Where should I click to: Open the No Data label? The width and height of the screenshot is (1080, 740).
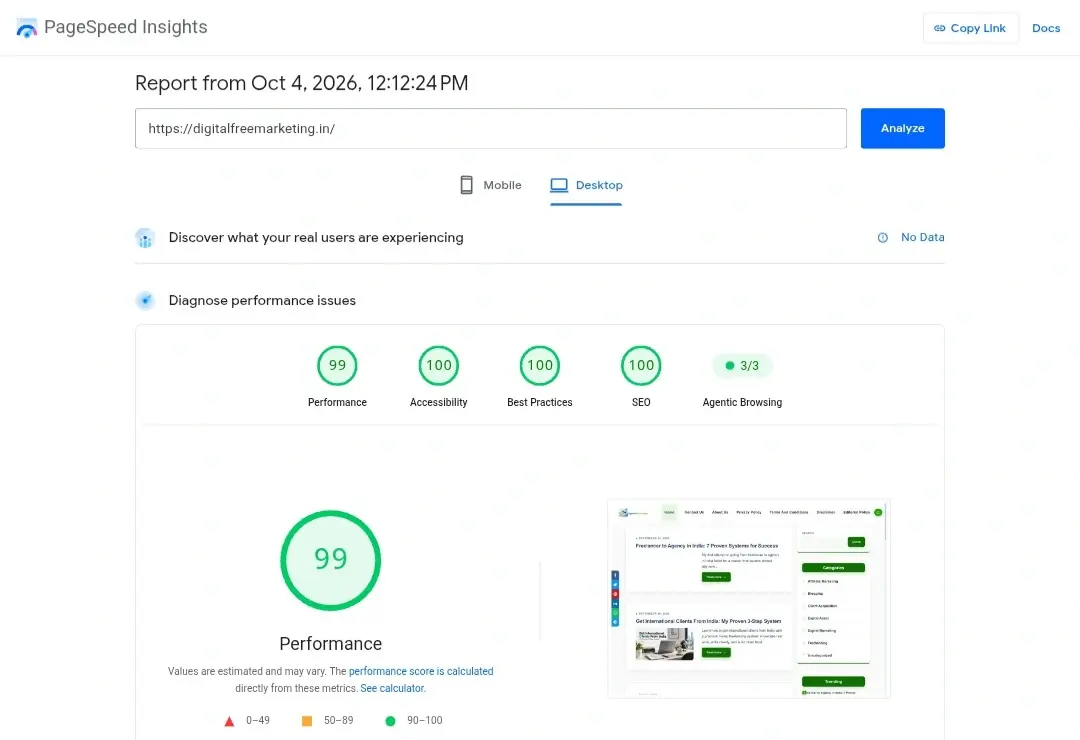pos(922,237)
